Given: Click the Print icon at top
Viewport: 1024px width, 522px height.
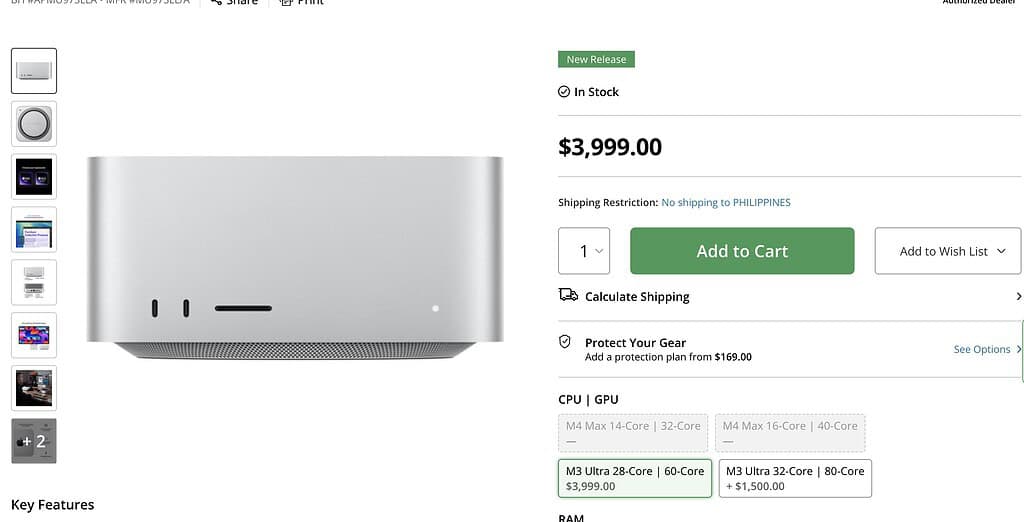Looking at the screenshot, I should [x=286, y=3].
